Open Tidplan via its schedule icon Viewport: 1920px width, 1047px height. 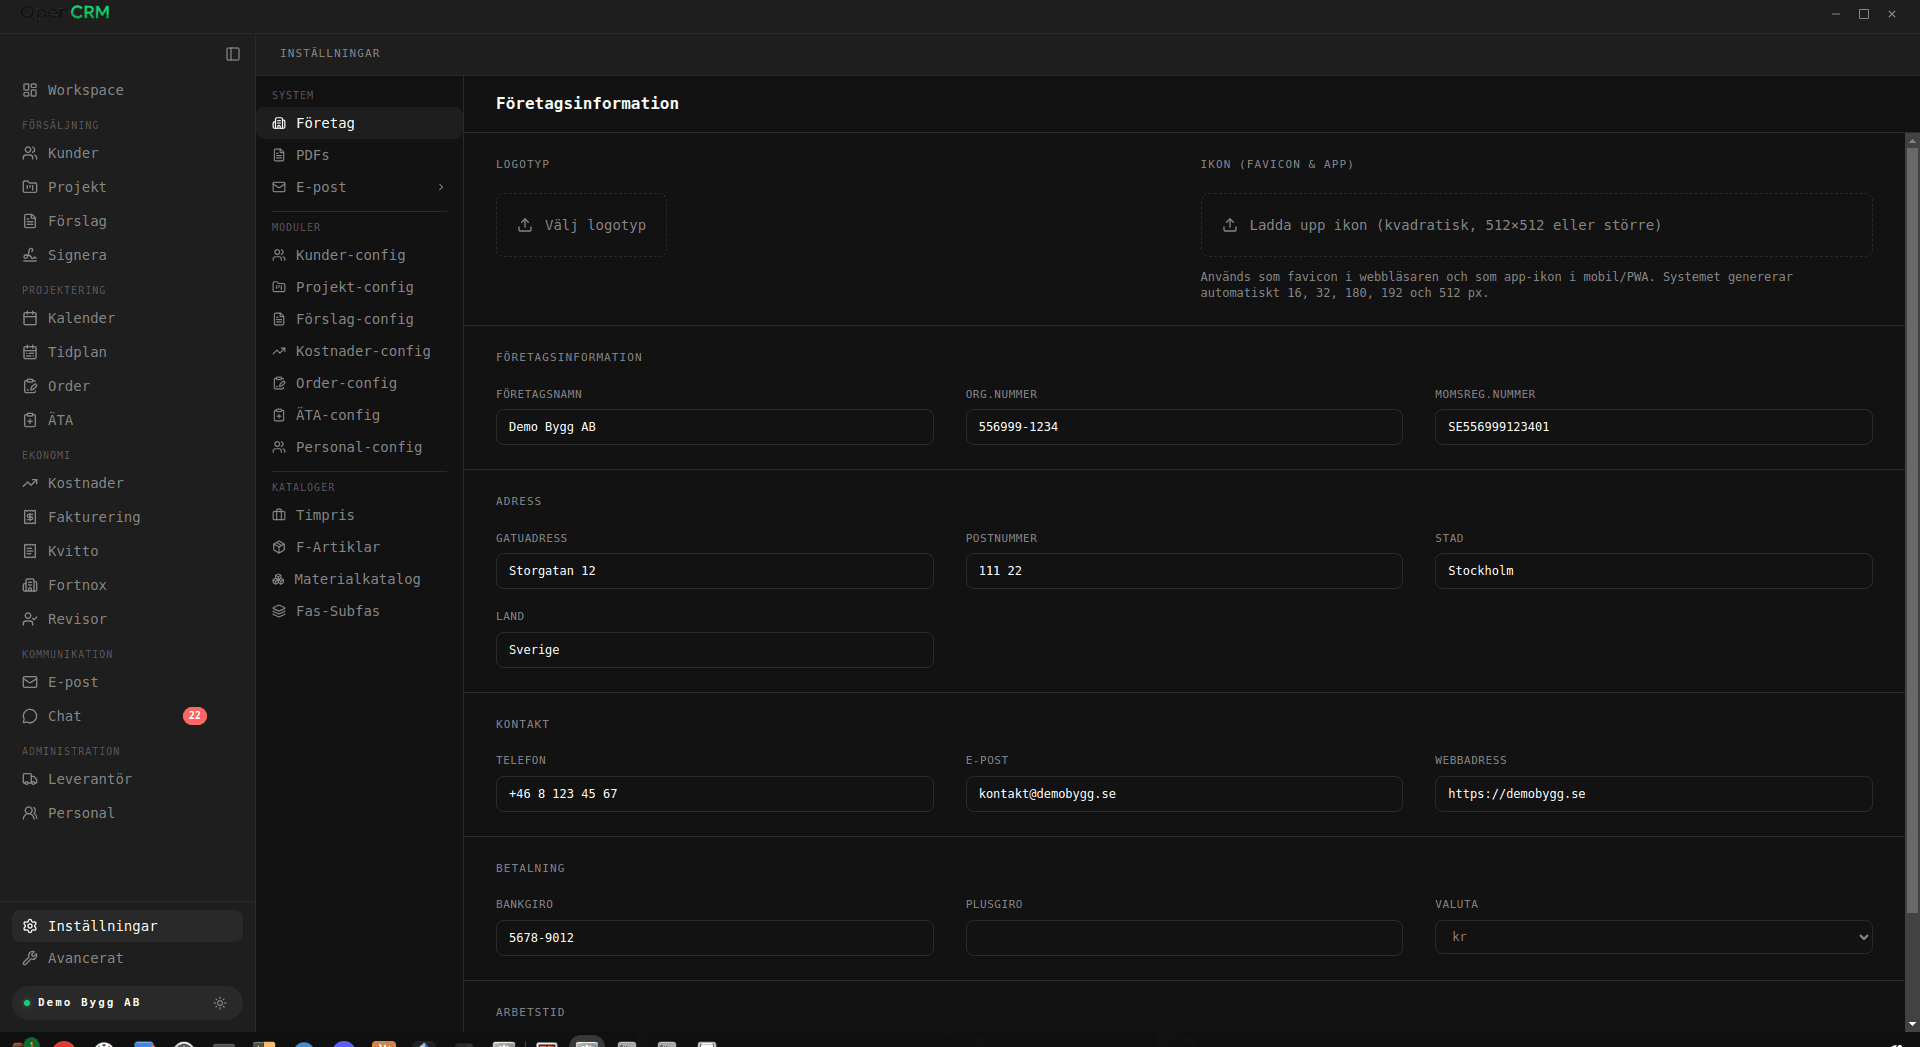[30, 352]
